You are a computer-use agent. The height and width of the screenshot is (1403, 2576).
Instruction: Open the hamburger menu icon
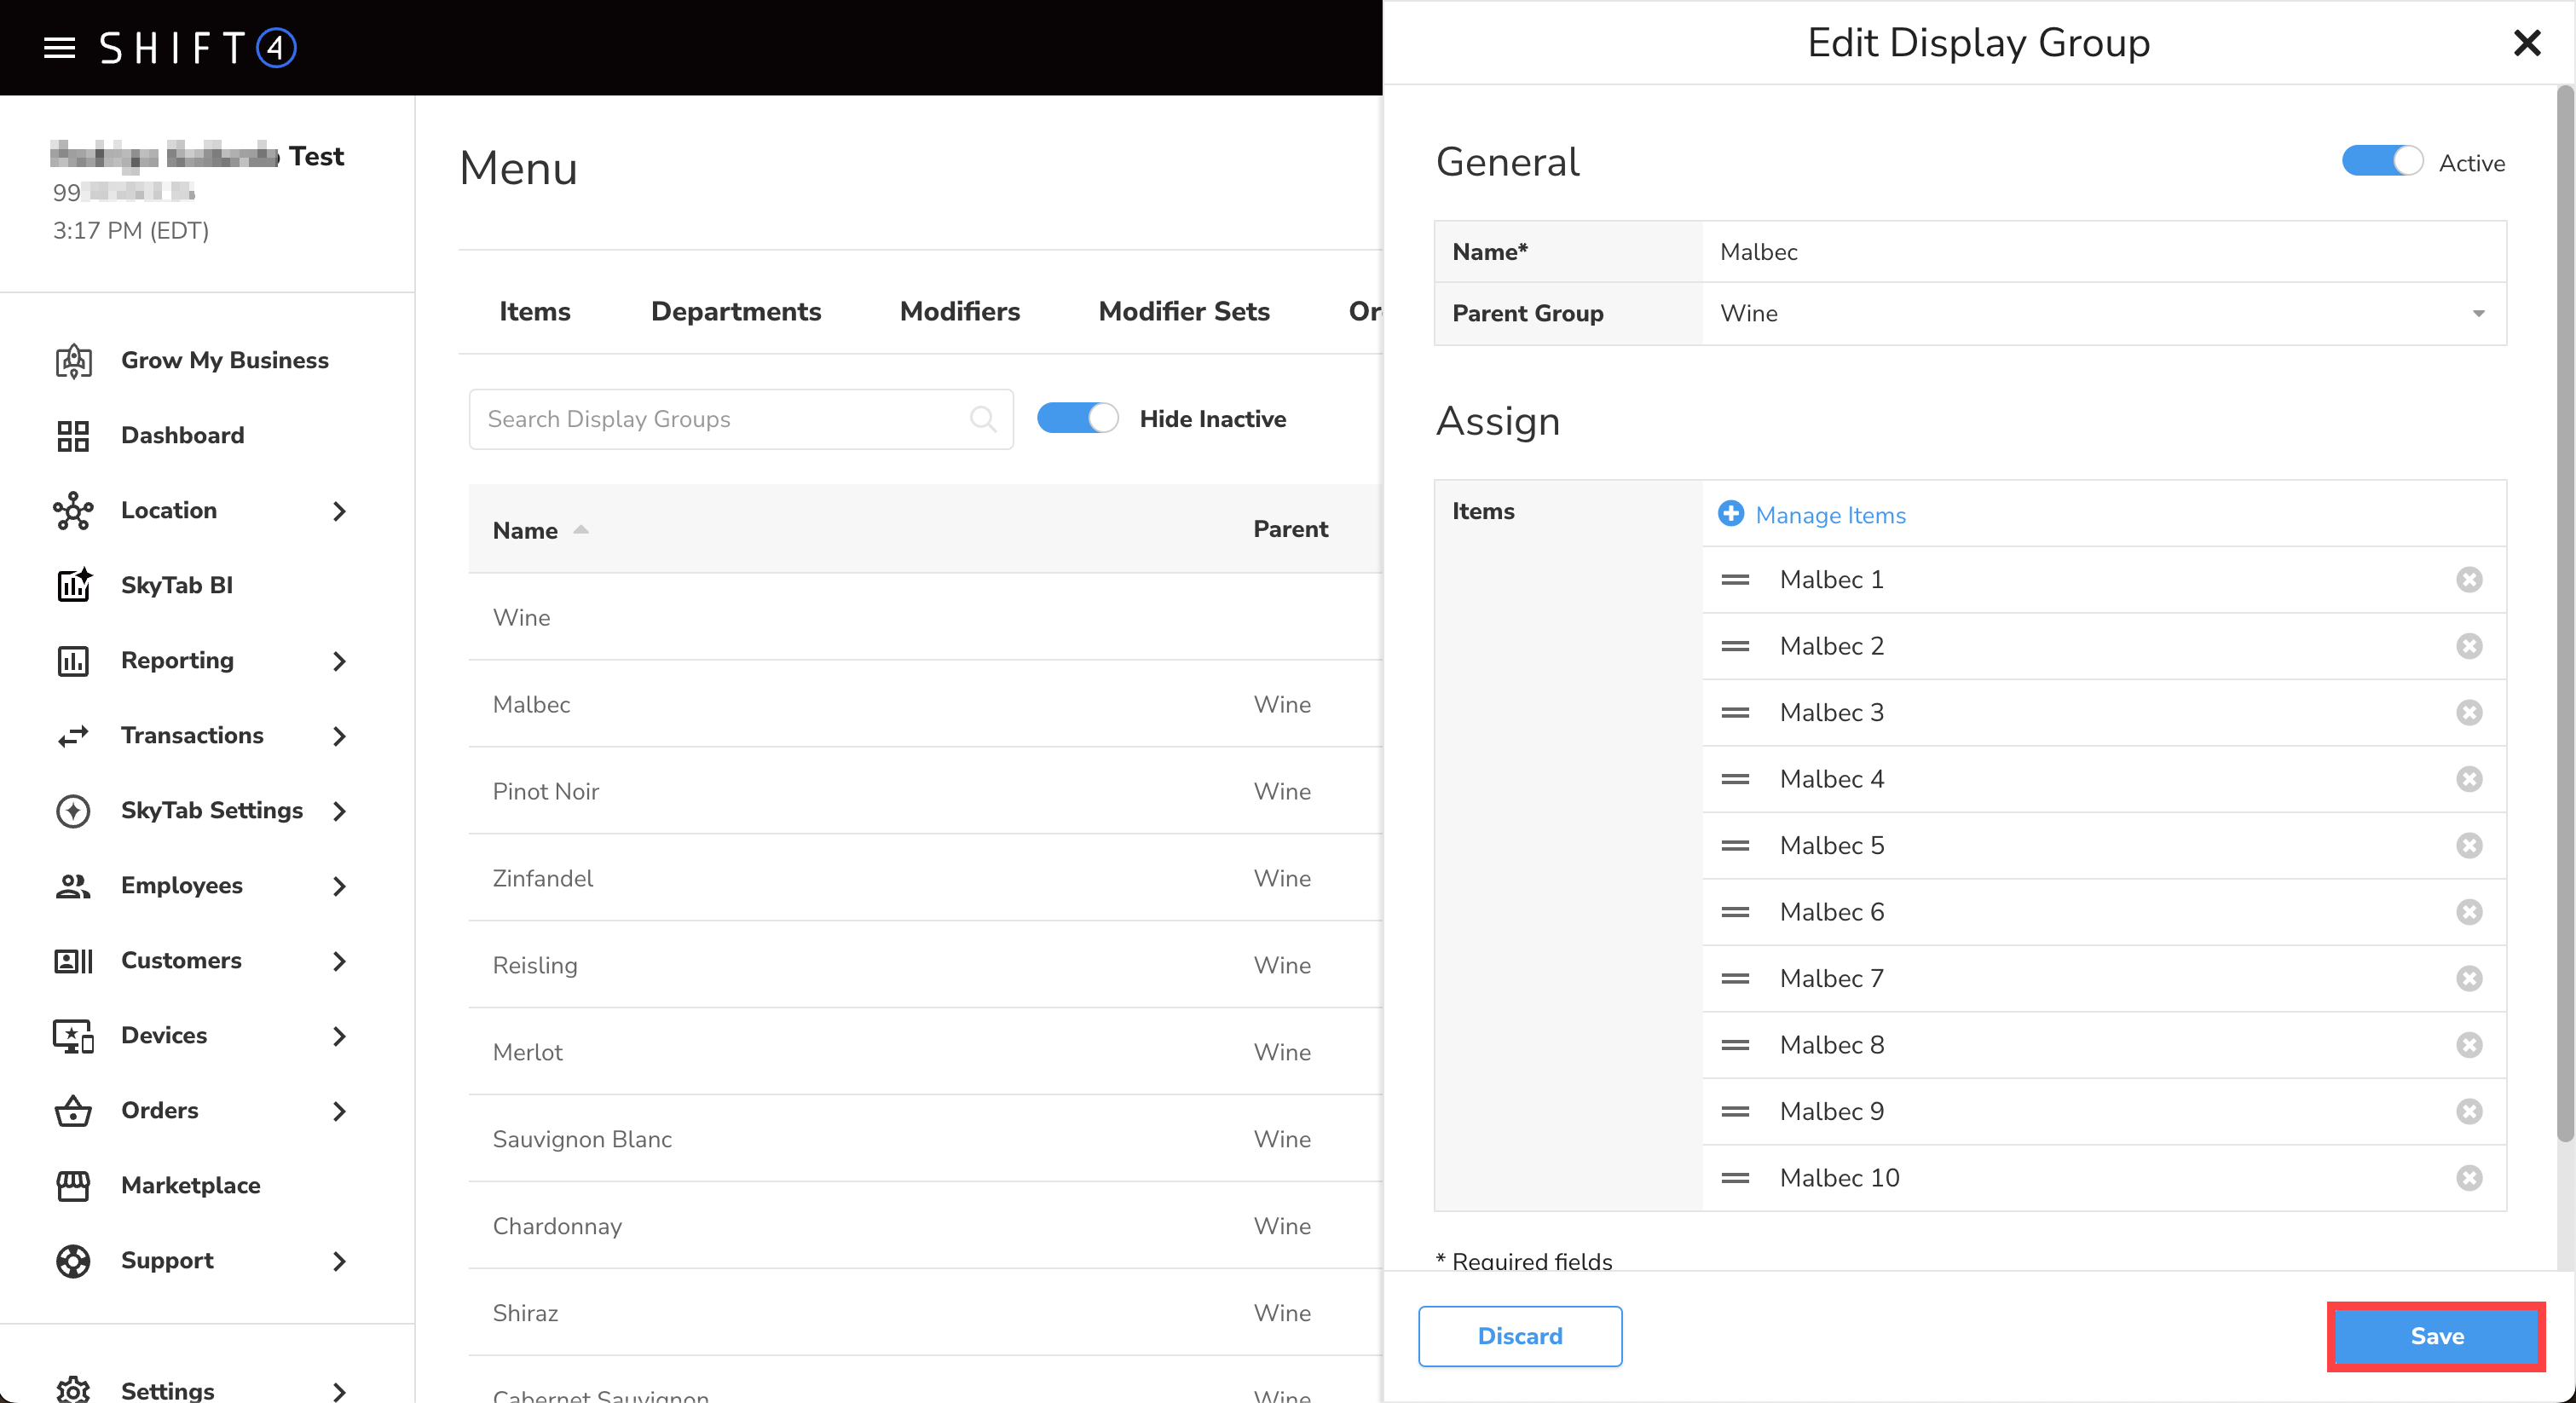click(60, 47)
